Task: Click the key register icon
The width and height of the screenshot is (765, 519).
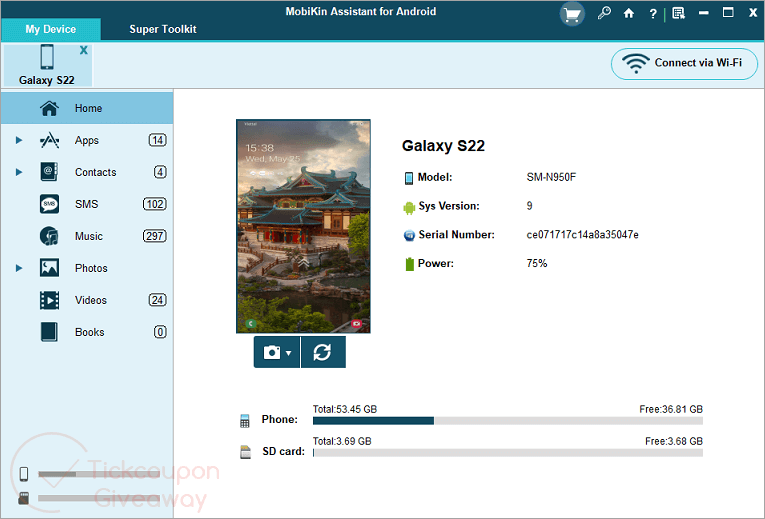Action: tap(604, 13)
